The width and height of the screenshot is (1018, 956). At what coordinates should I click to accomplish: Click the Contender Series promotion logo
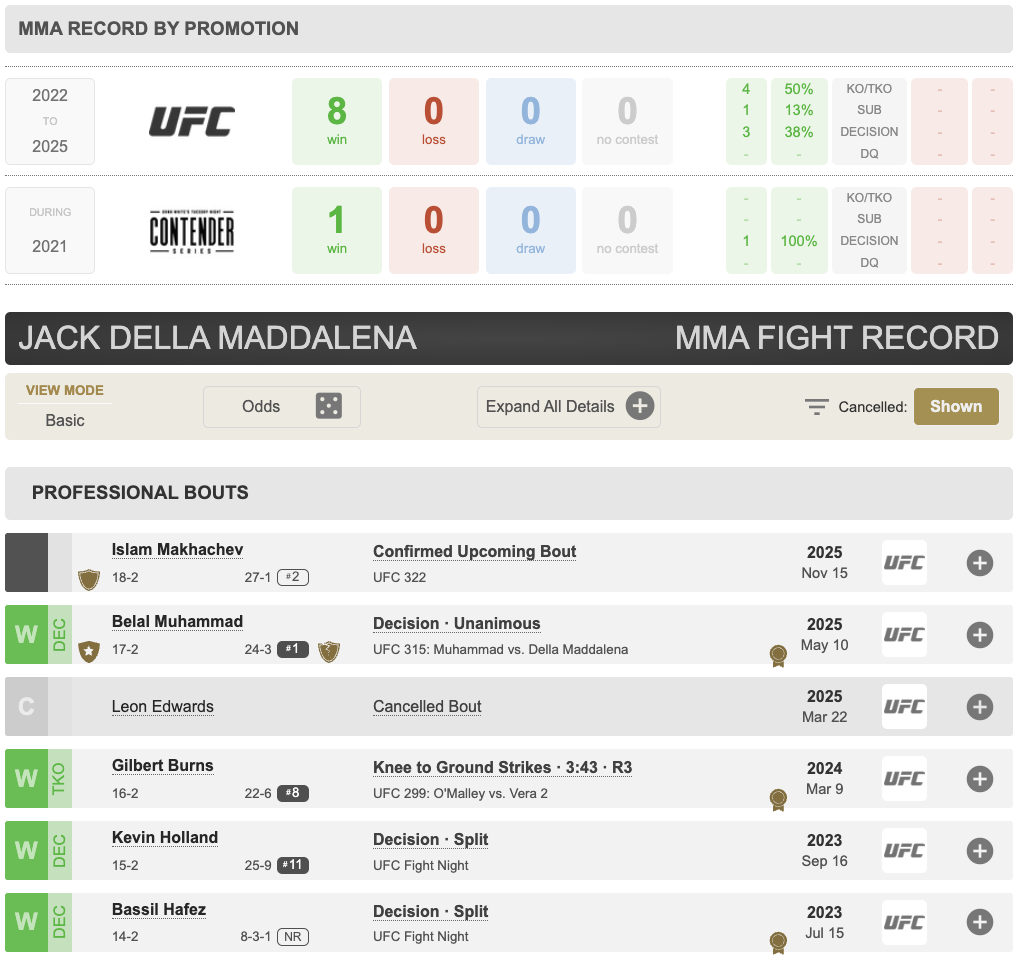(191, 232)
